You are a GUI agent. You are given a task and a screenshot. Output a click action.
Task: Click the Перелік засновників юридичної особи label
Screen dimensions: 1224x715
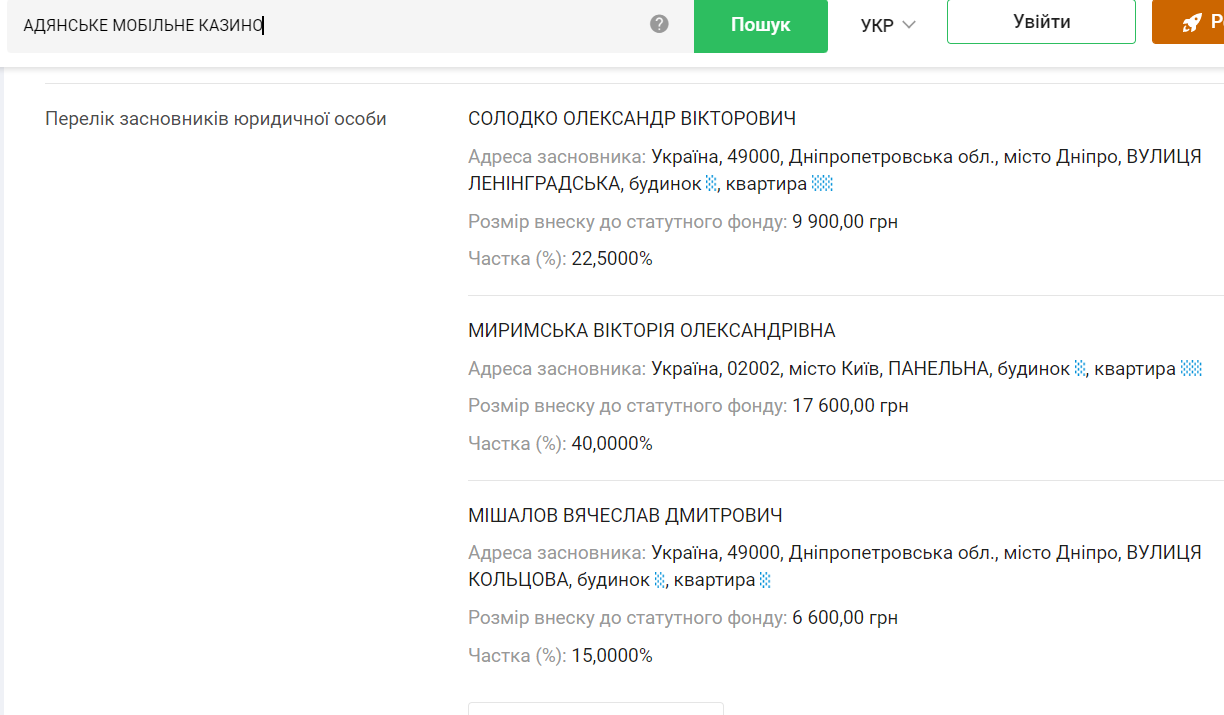click(x=216, y=119)
